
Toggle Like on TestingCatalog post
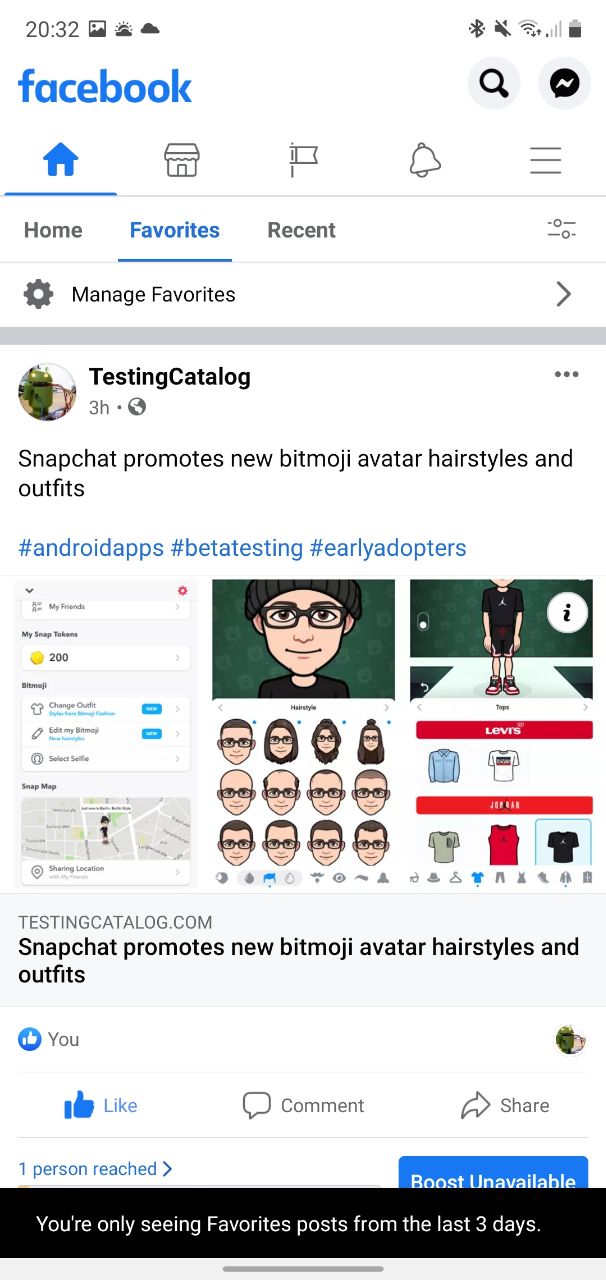point(101,1105)
